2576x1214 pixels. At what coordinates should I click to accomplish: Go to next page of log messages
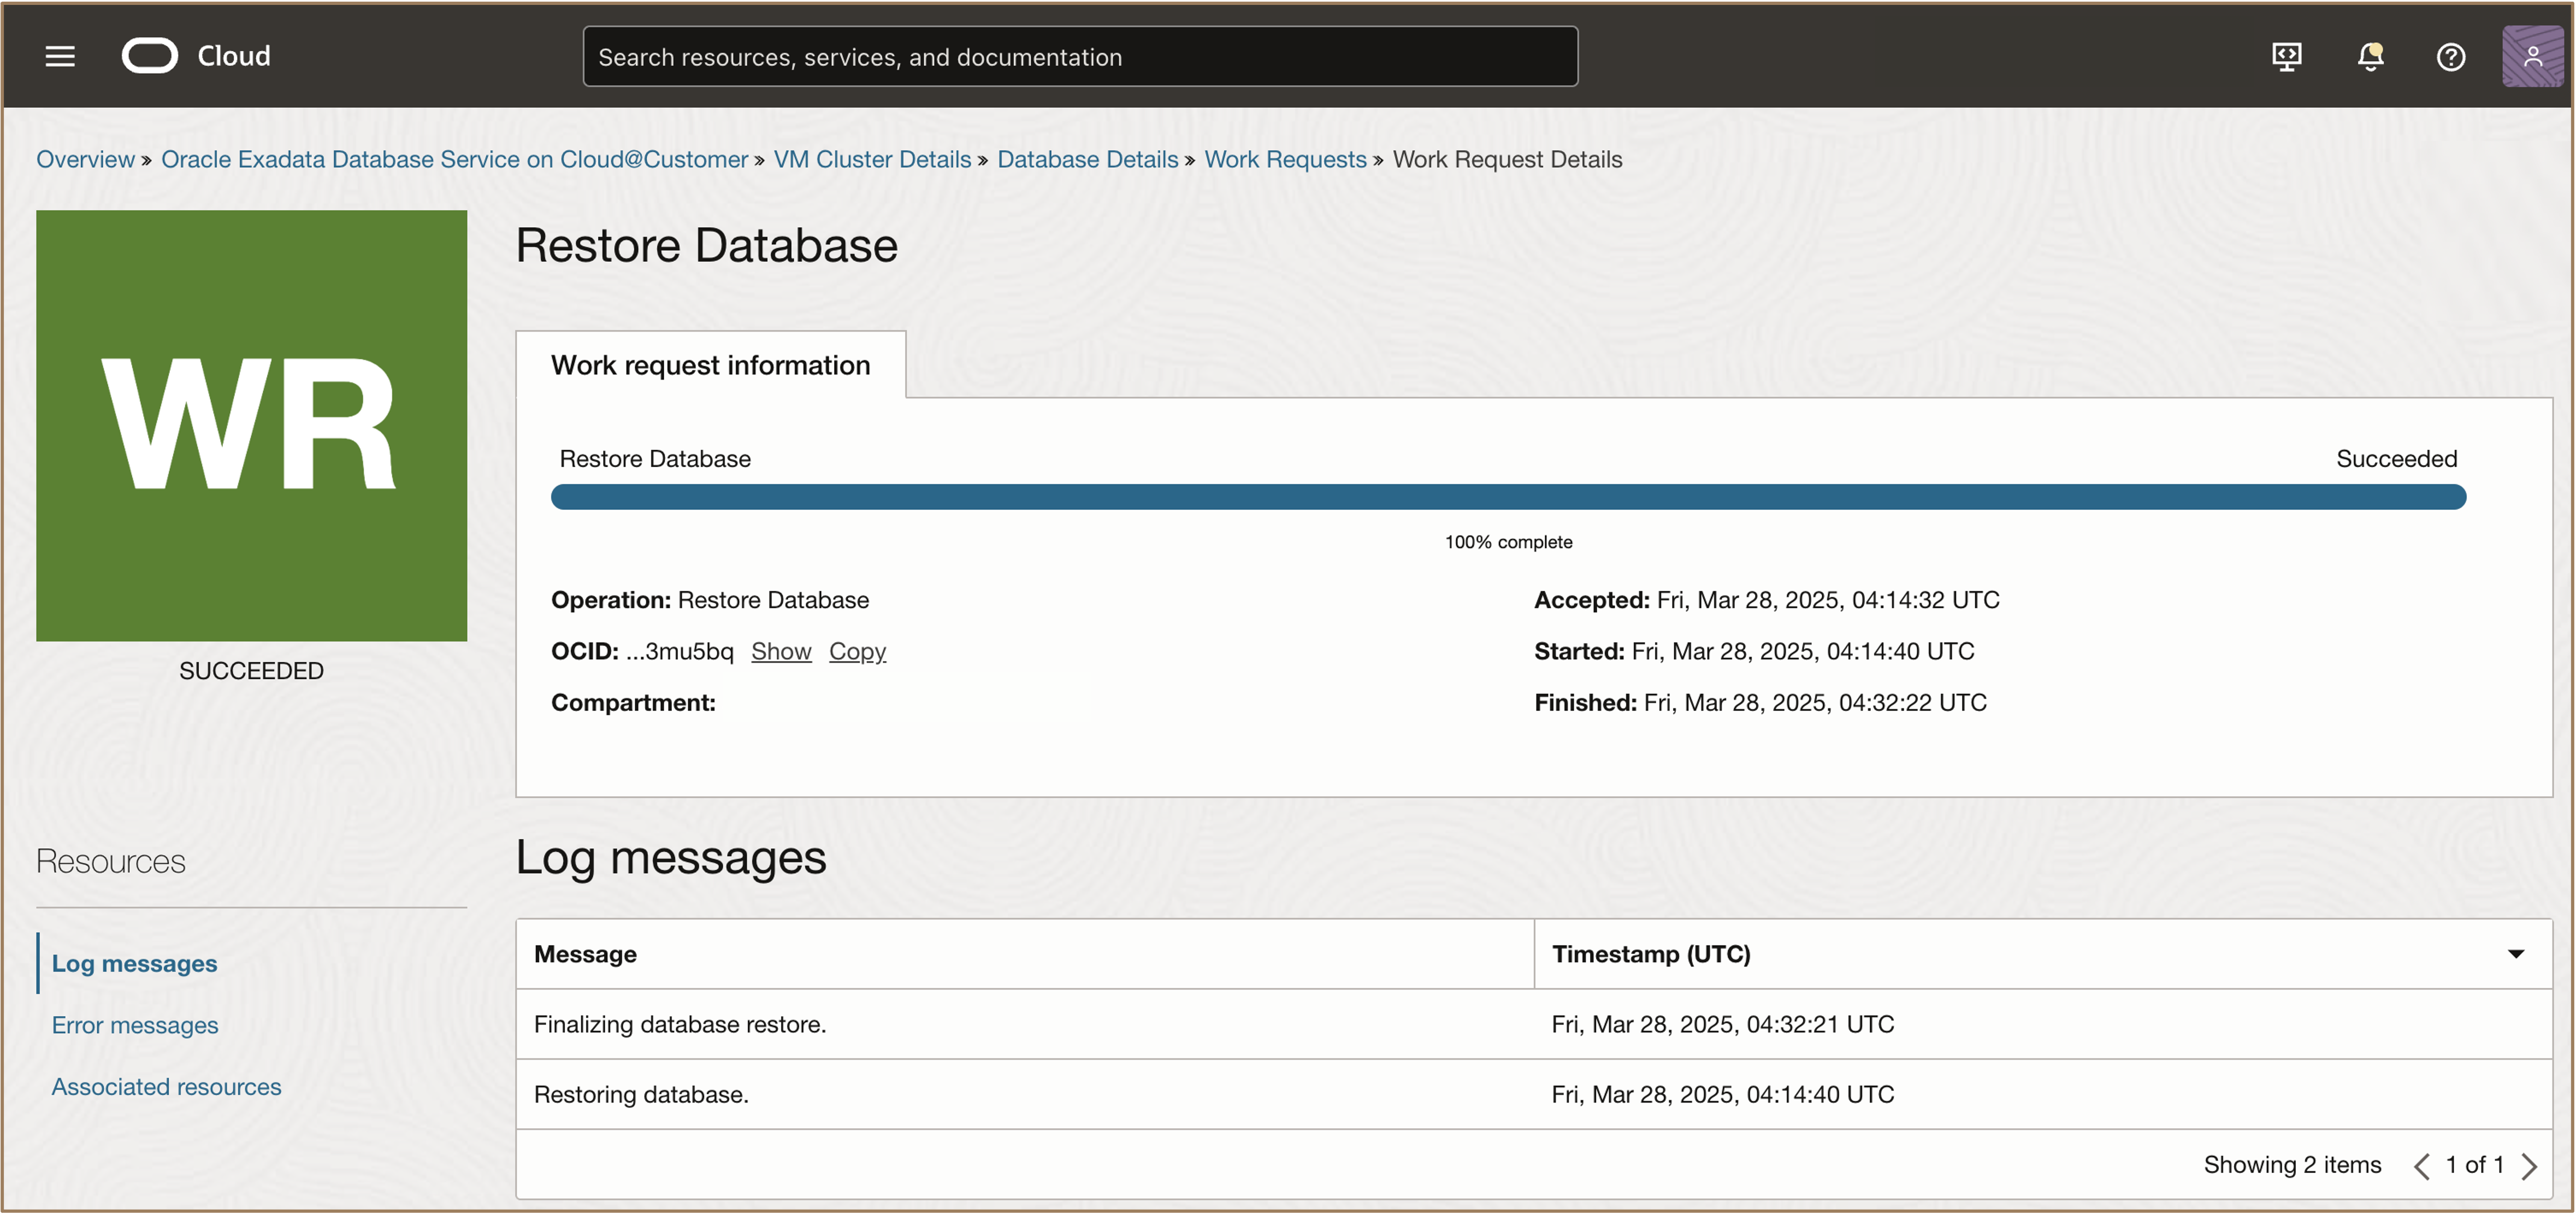coord(2529,1166)
